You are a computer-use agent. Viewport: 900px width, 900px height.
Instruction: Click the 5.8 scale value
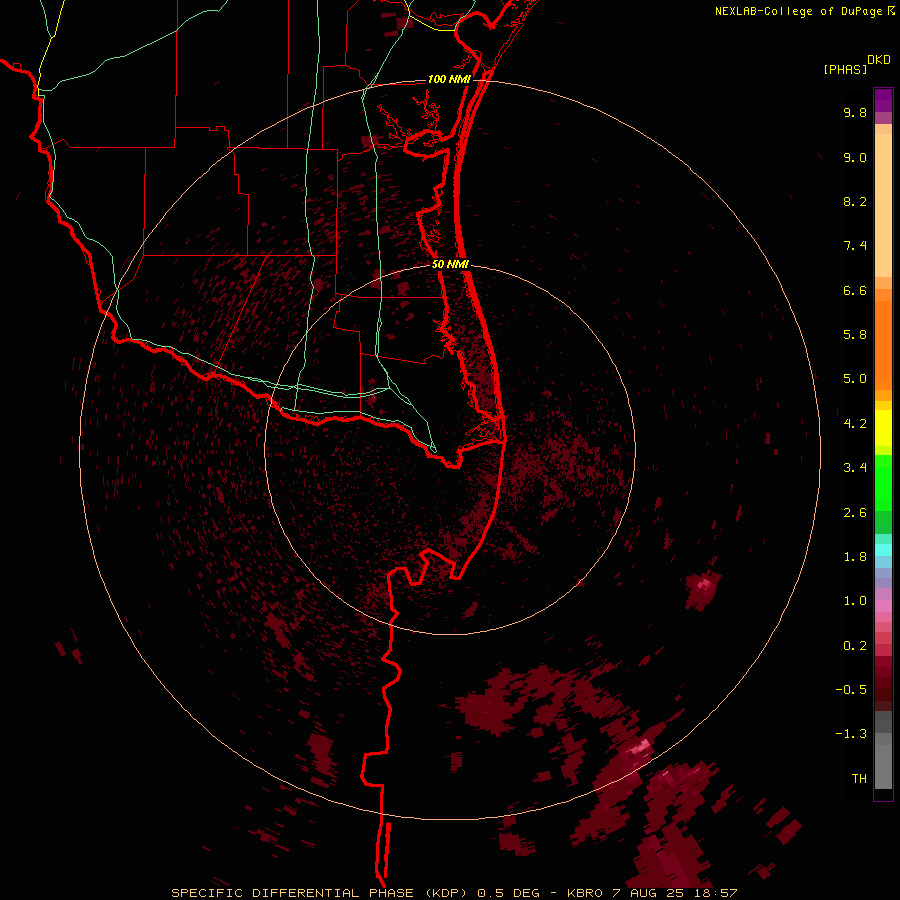(855, 335)
